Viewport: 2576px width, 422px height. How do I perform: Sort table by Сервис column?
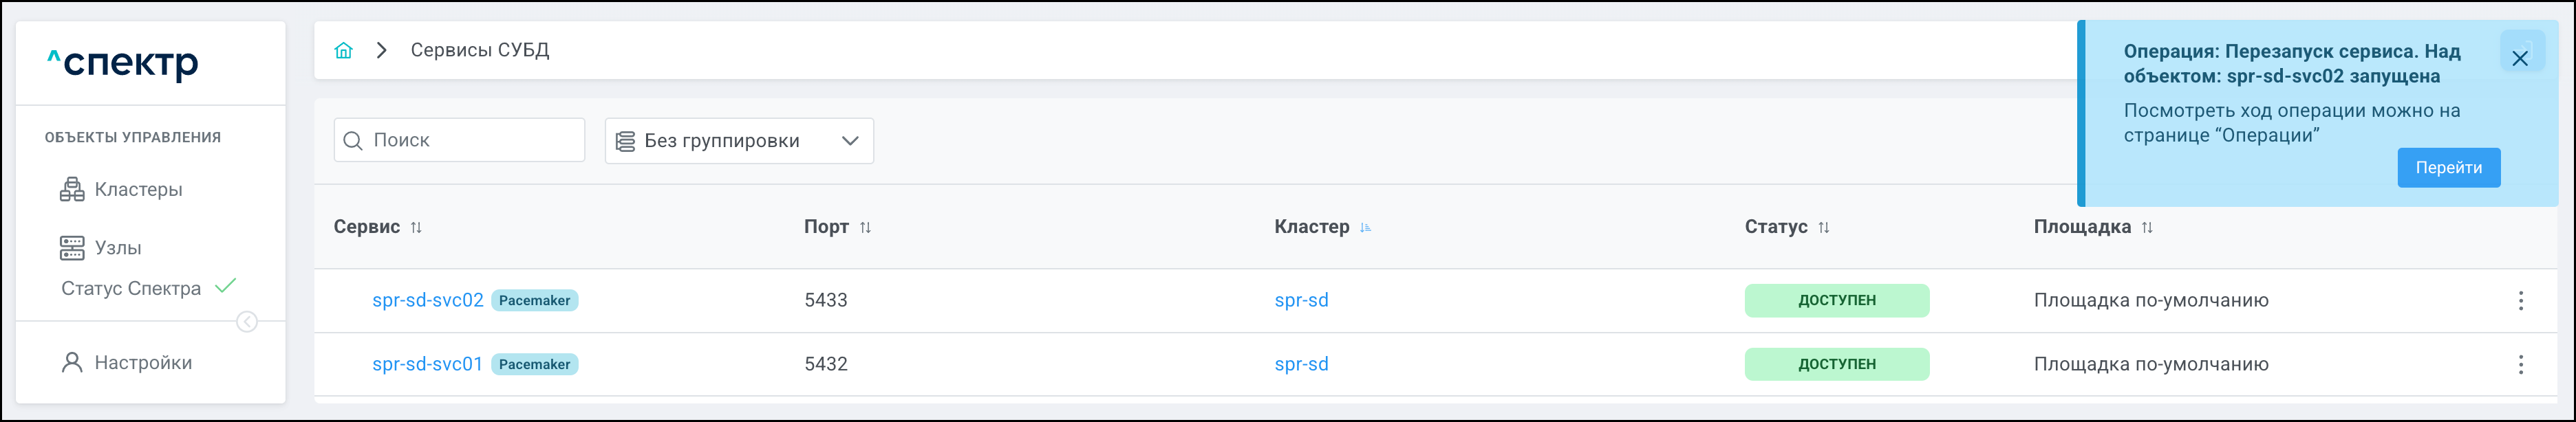click(416, 228)
